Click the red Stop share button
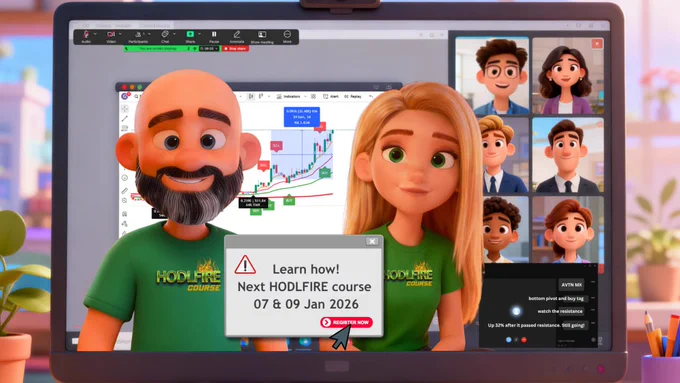This screenshot has width=680, height=383. [235, 49]
